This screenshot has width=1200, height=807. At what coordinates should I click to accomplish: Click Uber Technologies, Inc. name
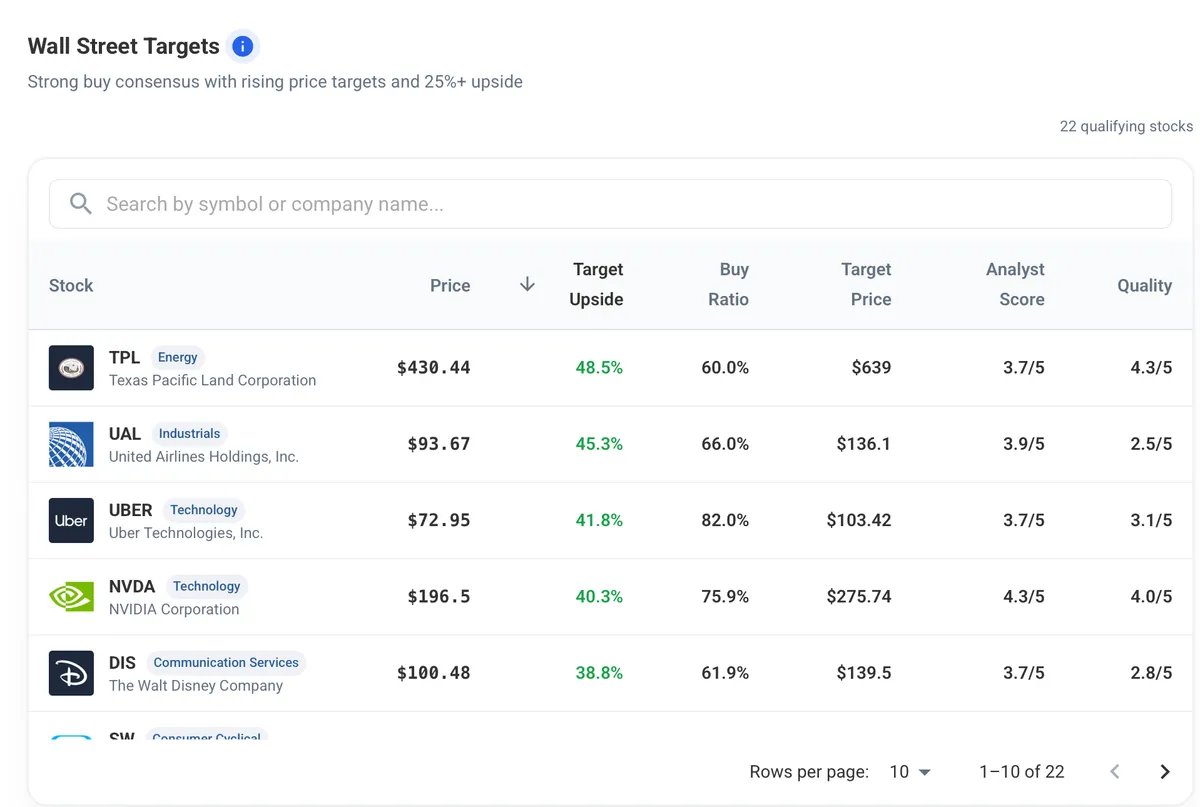[186, 533]
